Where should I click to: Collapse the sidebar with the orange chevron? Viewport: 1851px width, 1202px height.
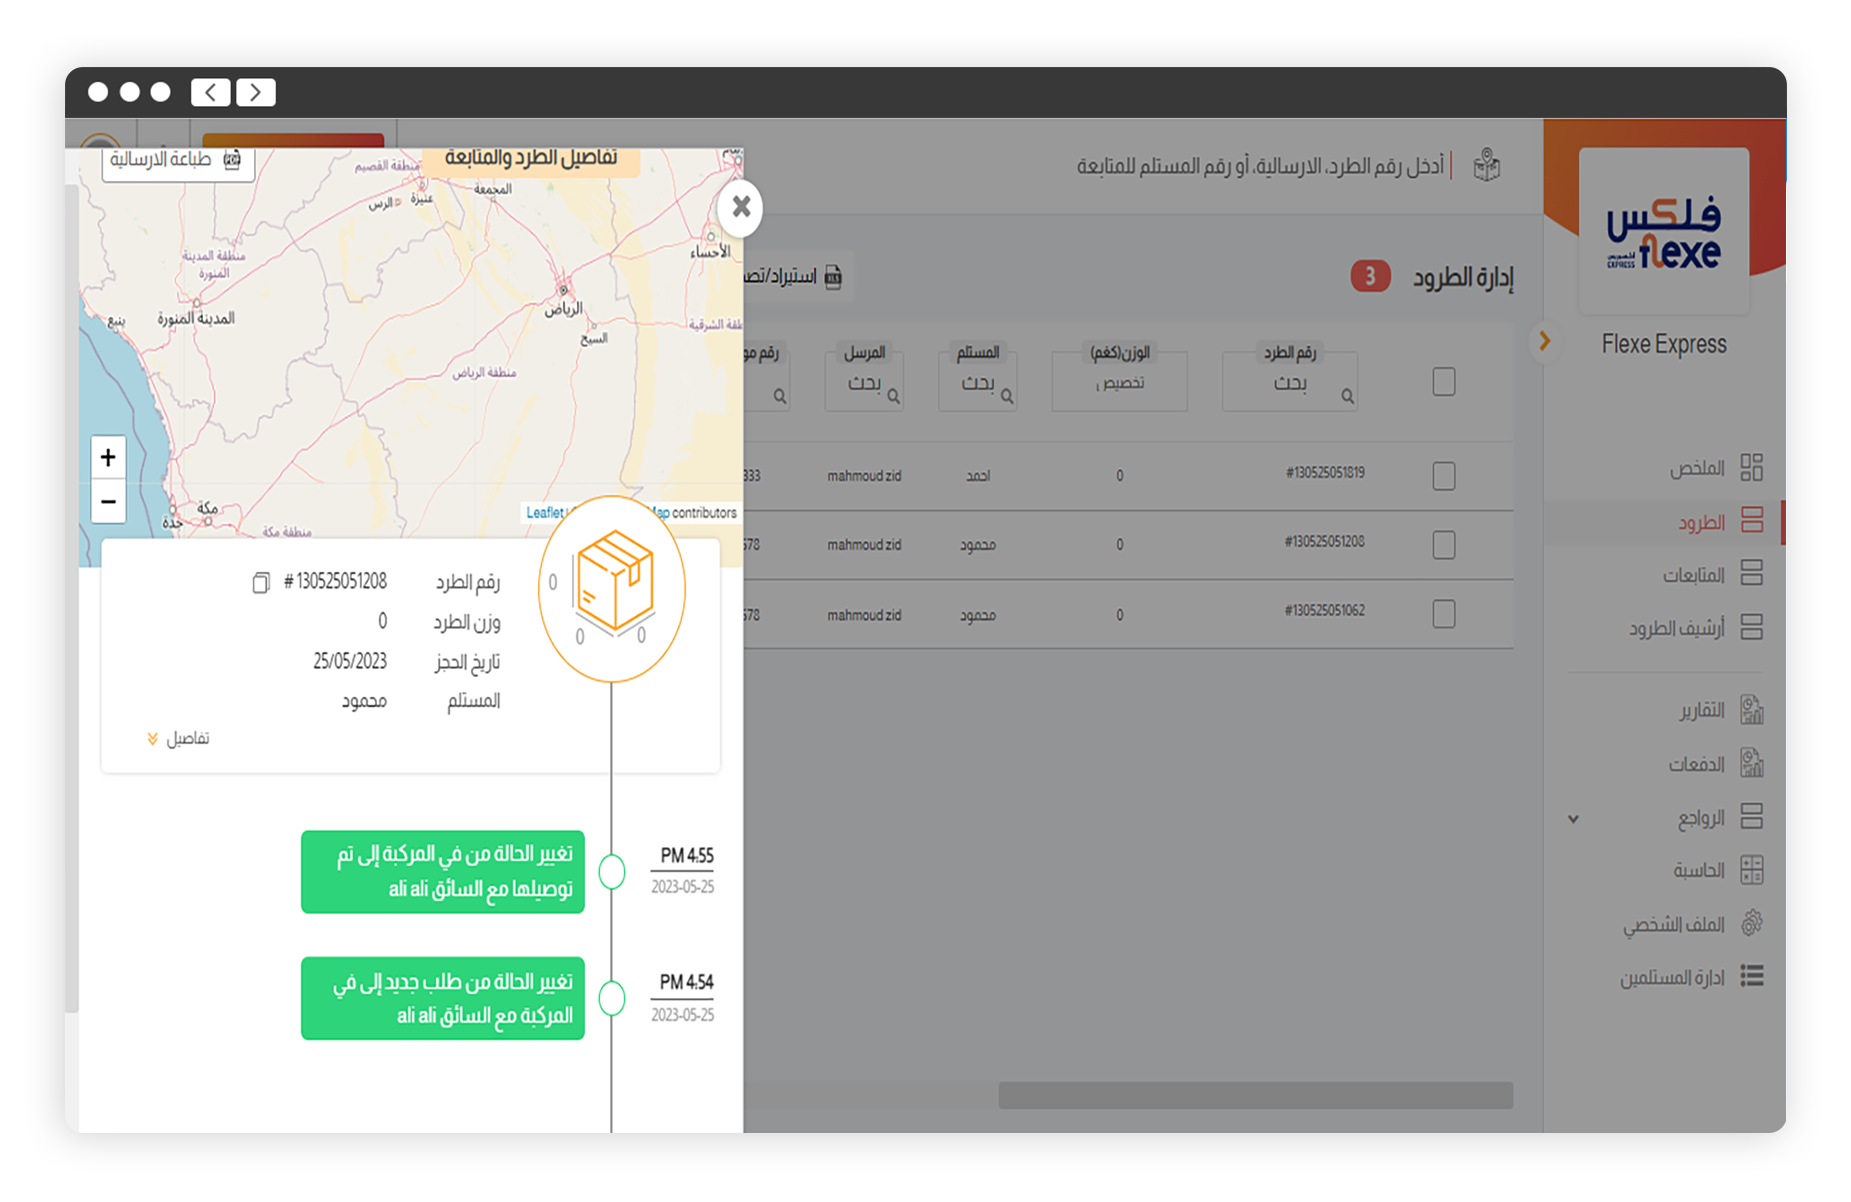tap(1544, 341)
